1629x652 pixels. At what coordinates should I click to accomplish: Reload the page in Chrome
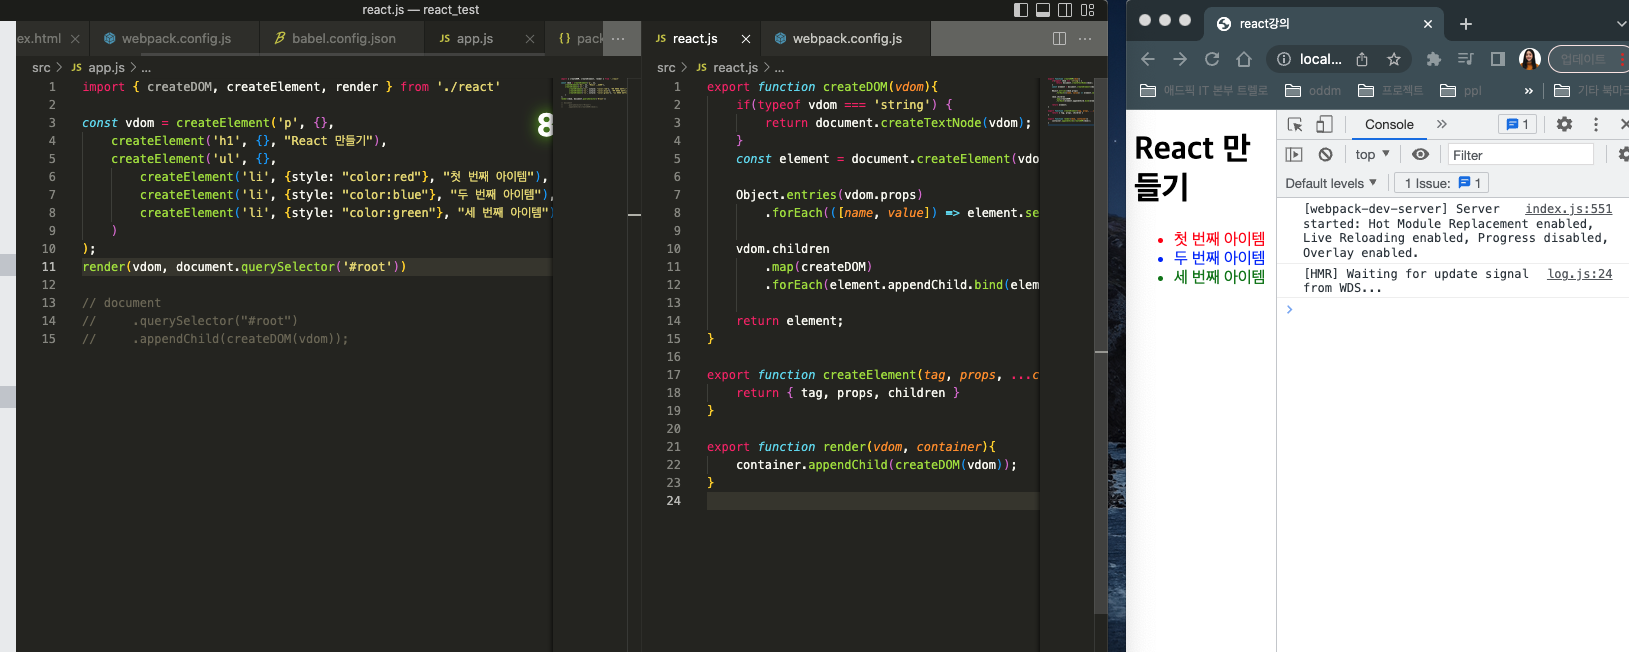pyautogui.click(x=1212, y=59)
